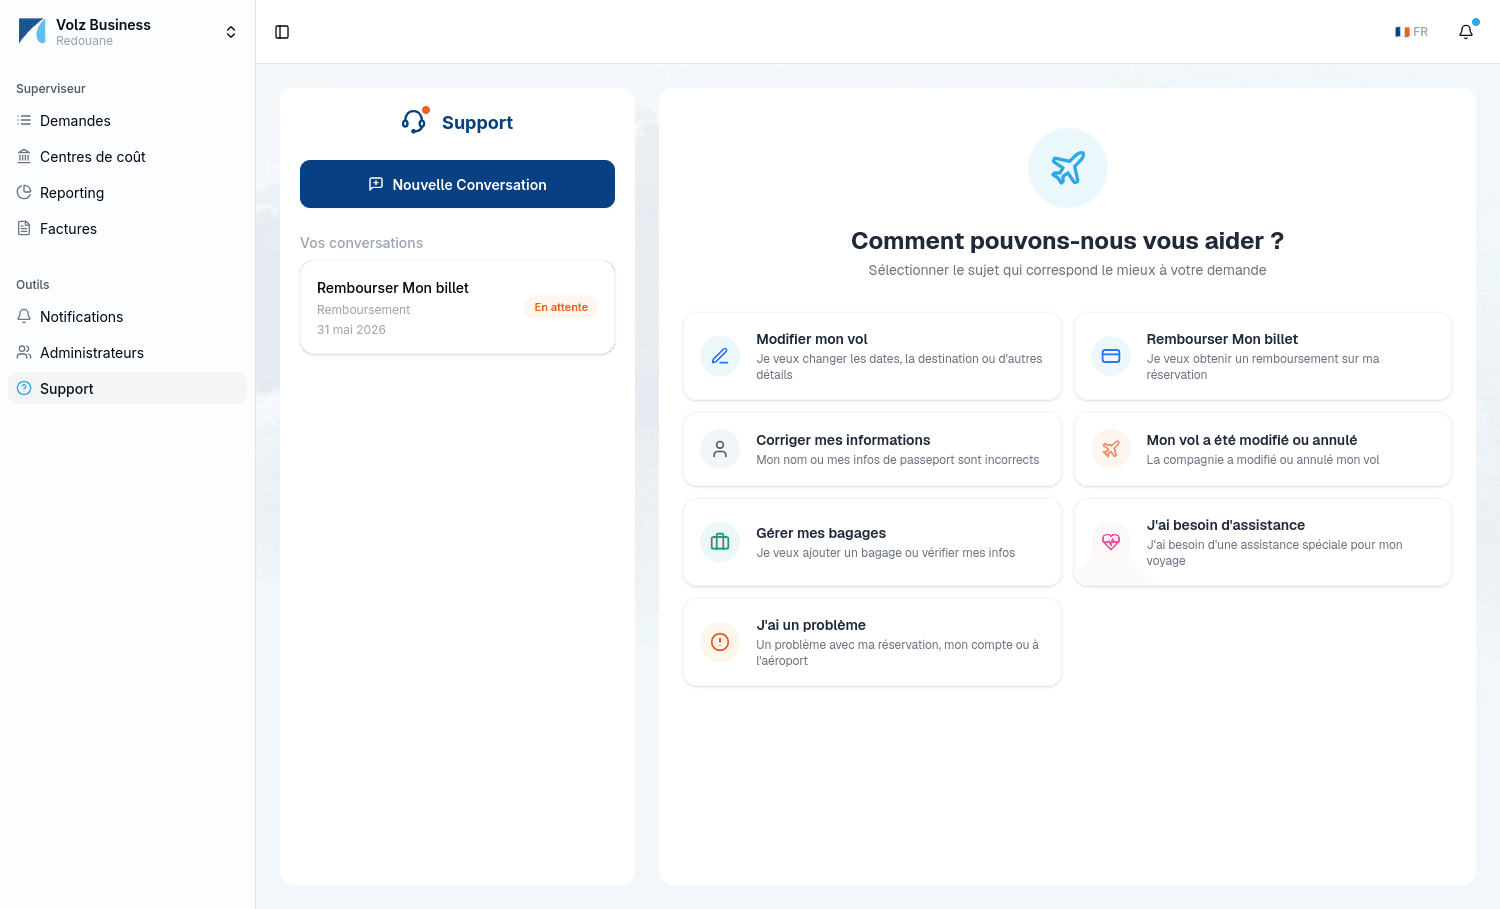This screenshot has height=909, width=1500.
Task: Click the Notifications bell icon in sidebar
Action: pos(24,316)
